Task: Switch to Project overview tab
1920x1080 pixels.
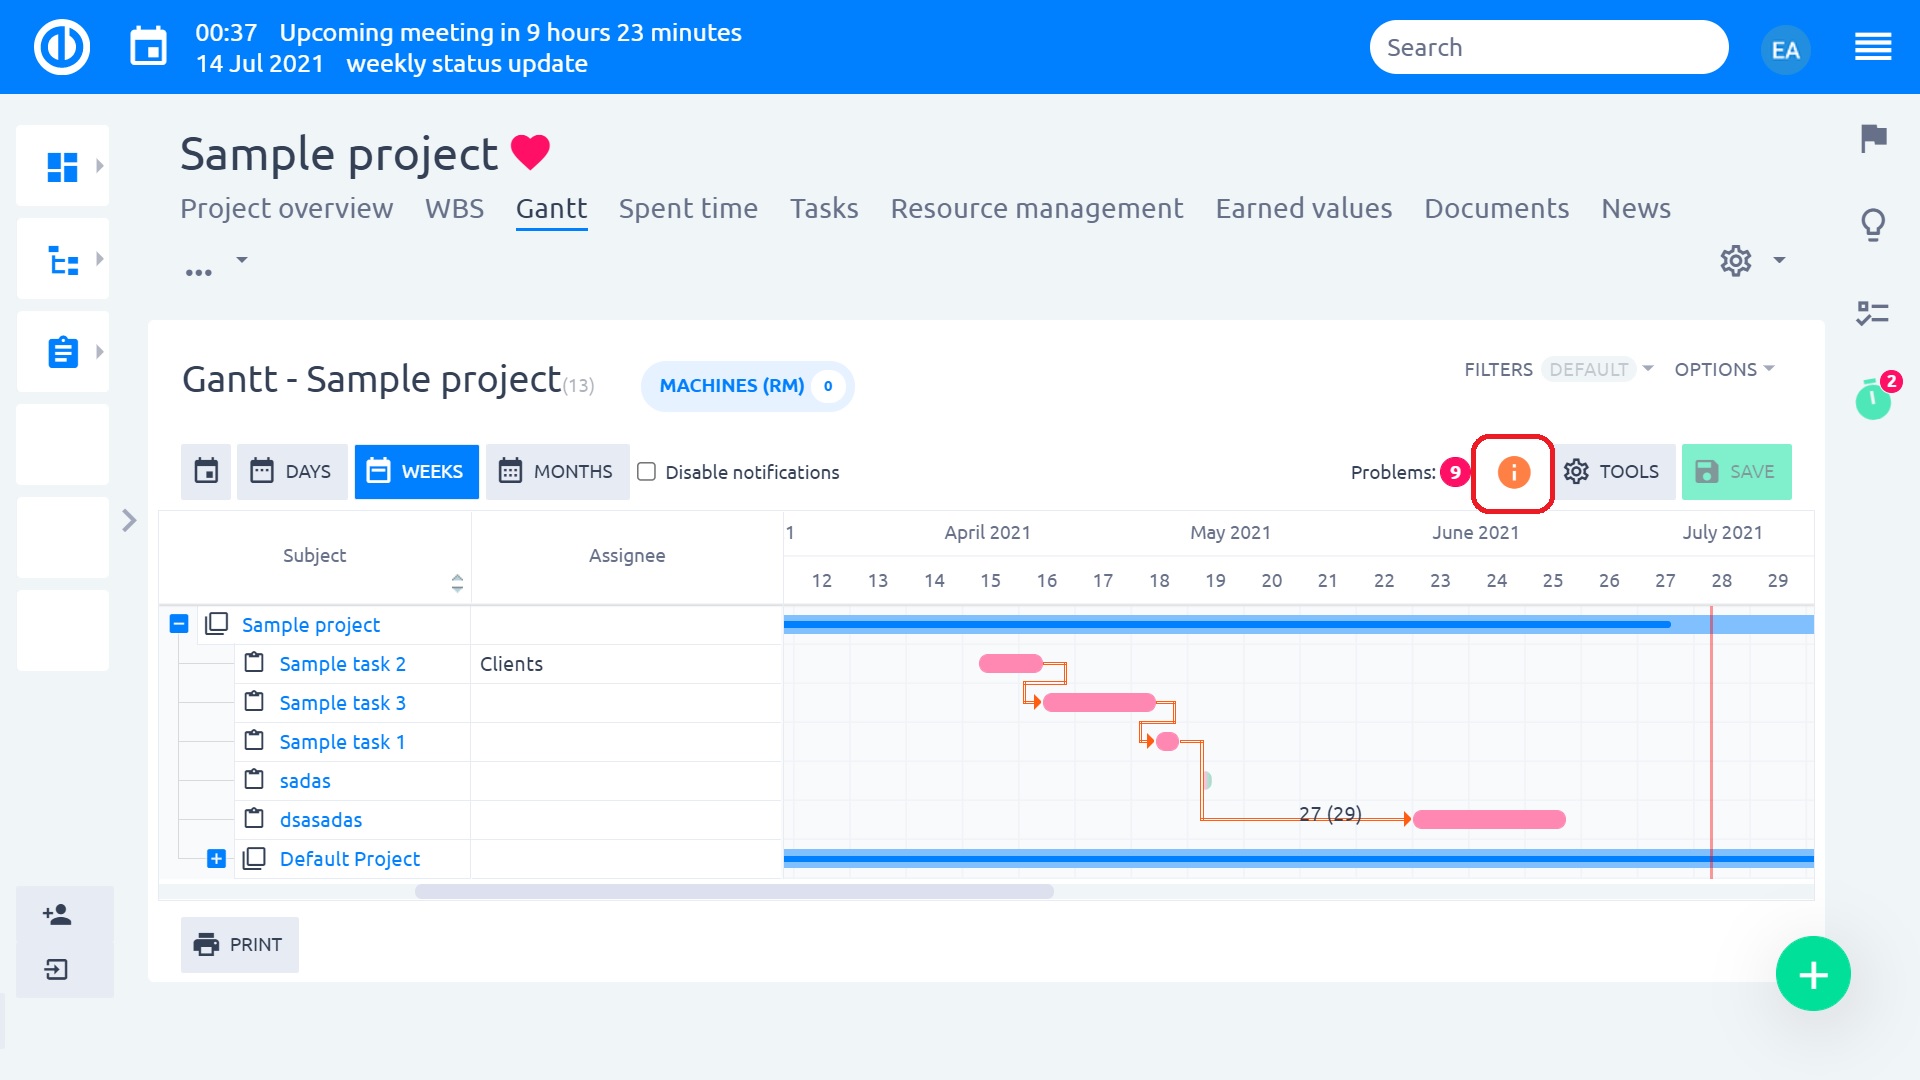Action: (286, 208)
